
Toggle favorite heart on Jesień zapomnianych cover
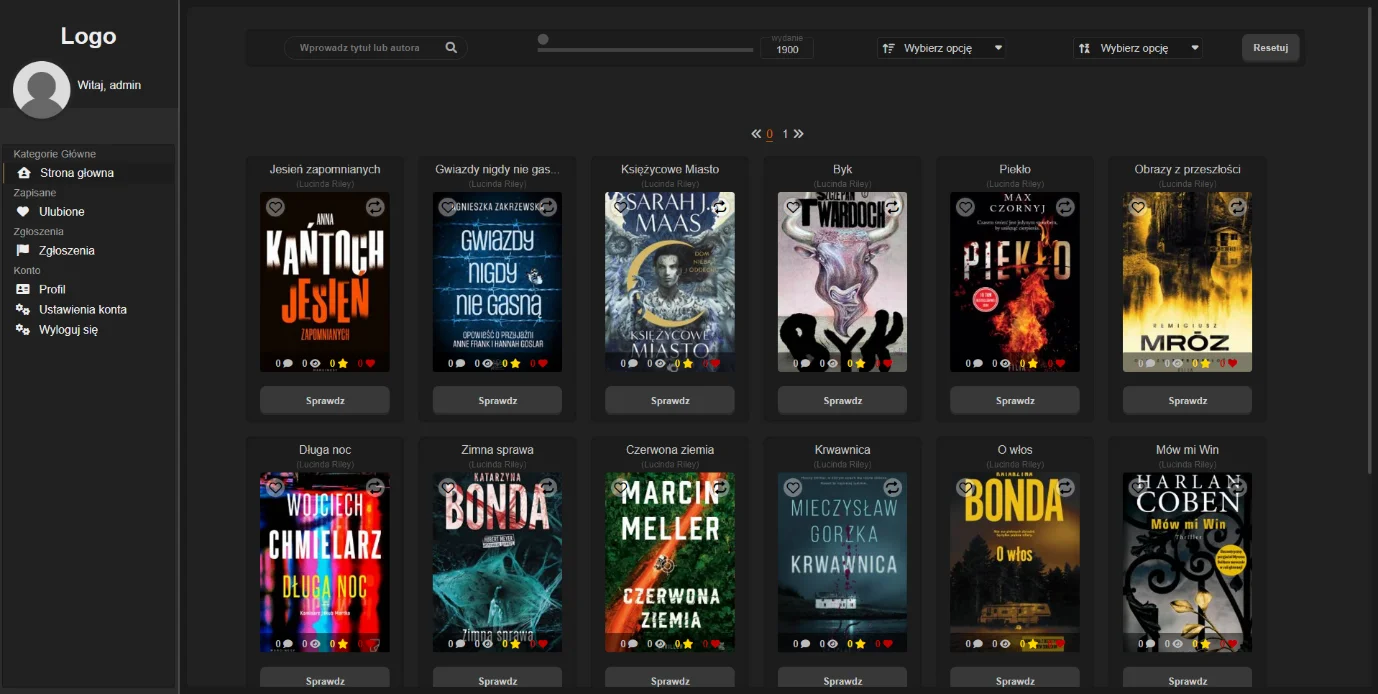(x=275, y=207)
